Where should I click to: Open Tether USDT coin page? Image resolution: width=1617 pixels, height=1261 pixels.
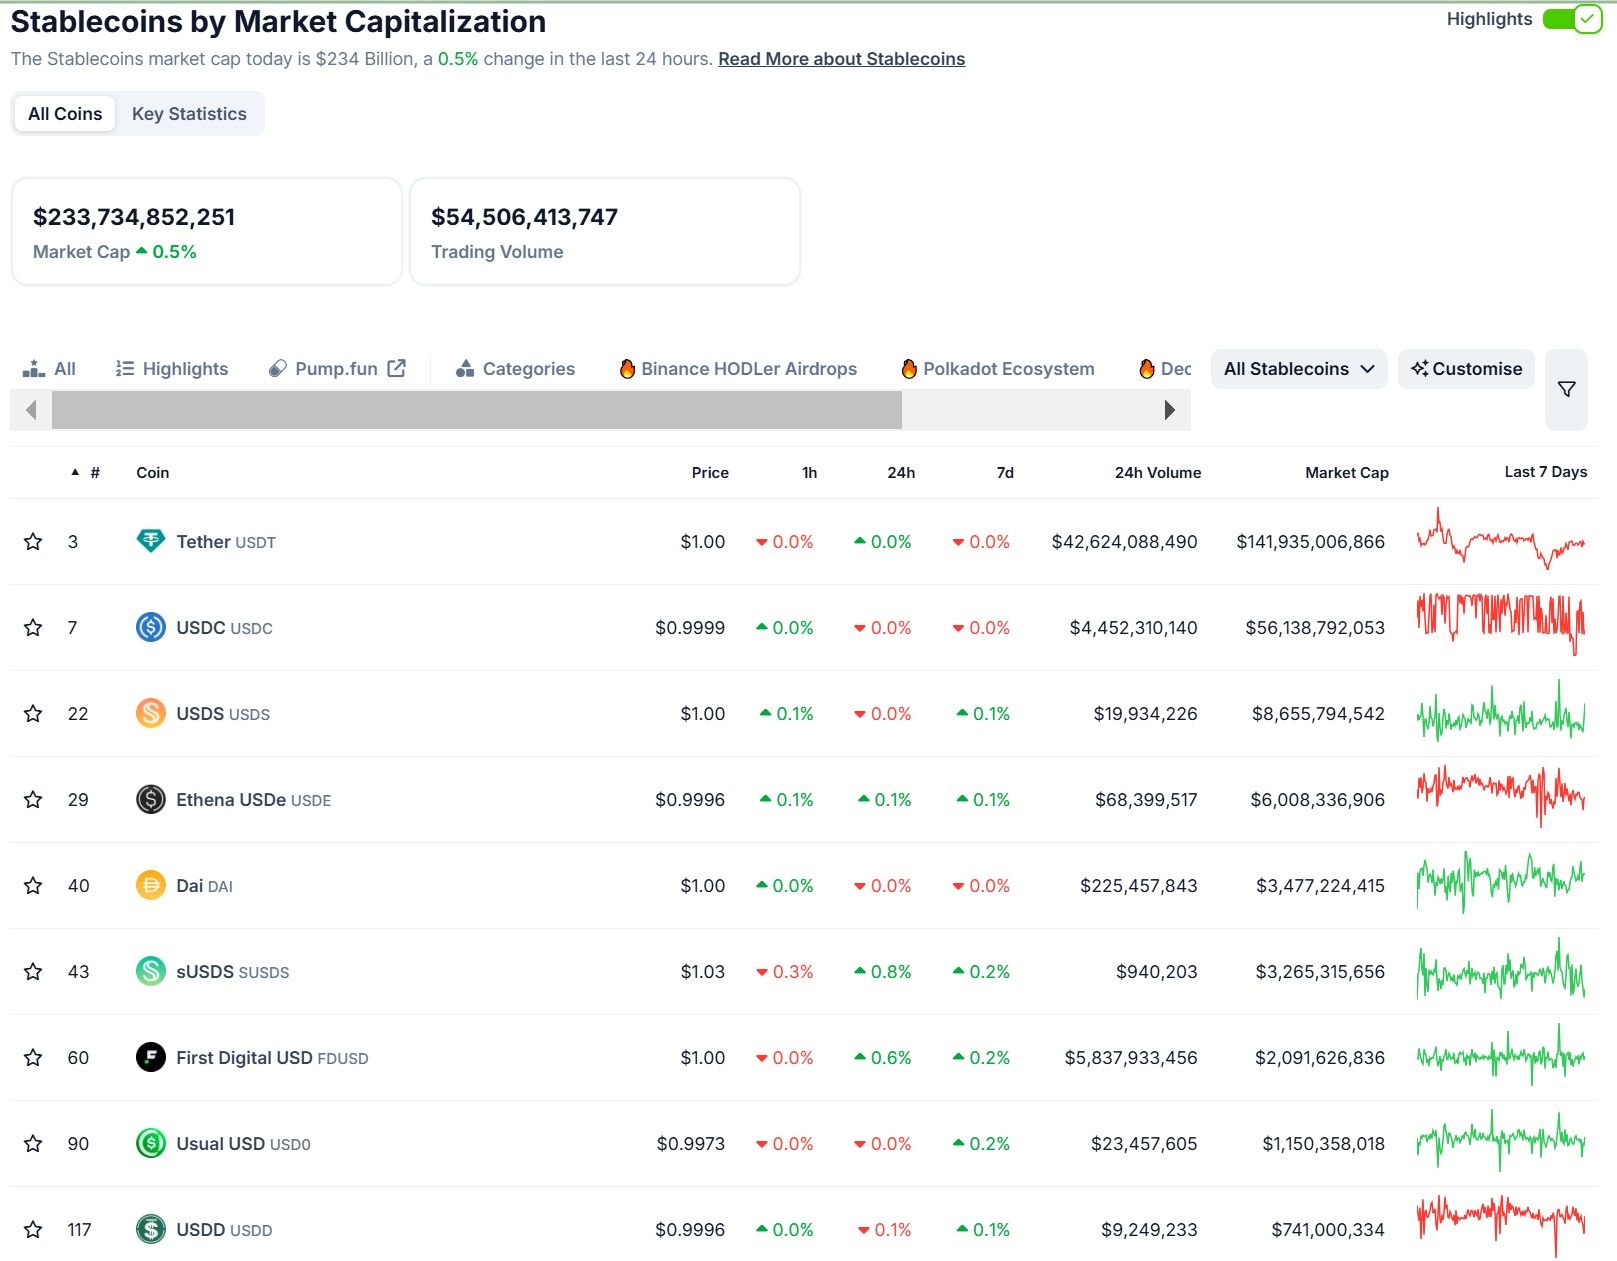coord(226,542)
